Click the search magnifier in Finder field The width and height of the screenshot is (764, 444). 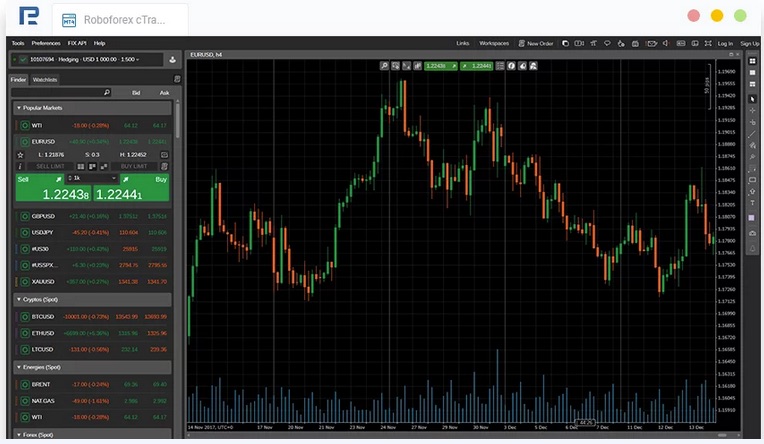pyautogui.click(x=107, y=92)
